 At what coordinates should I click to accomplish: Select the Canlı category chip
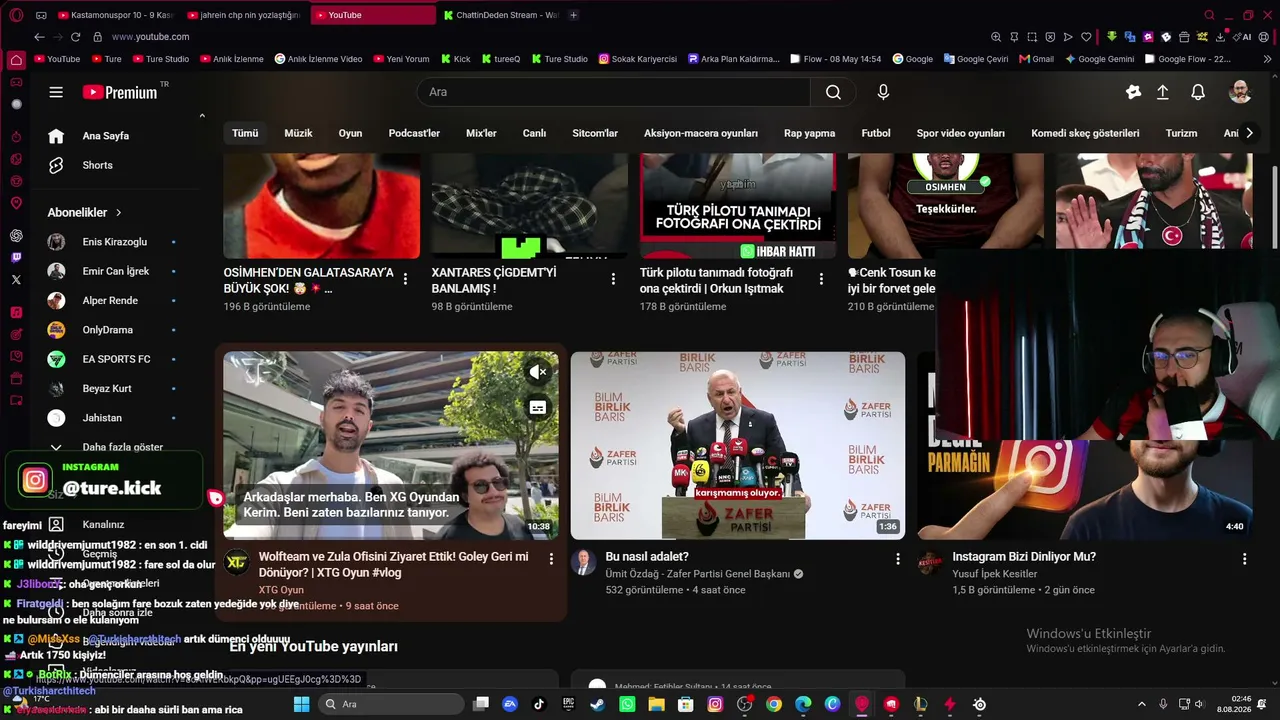(534, 133)
